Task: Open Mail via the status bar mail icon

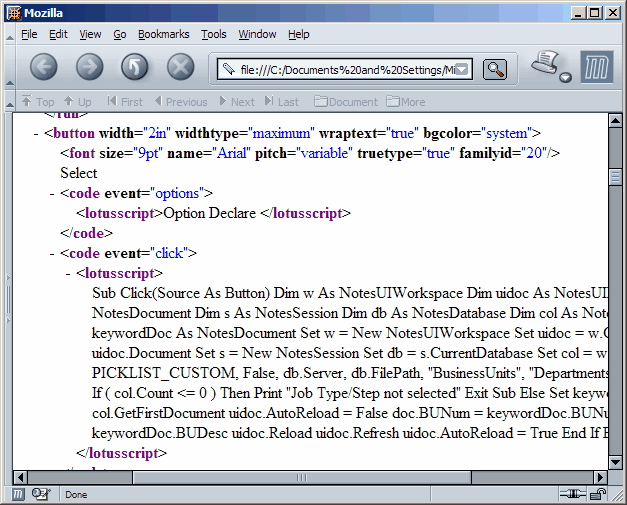Action: pyautogui.click(x=40, y=495)
